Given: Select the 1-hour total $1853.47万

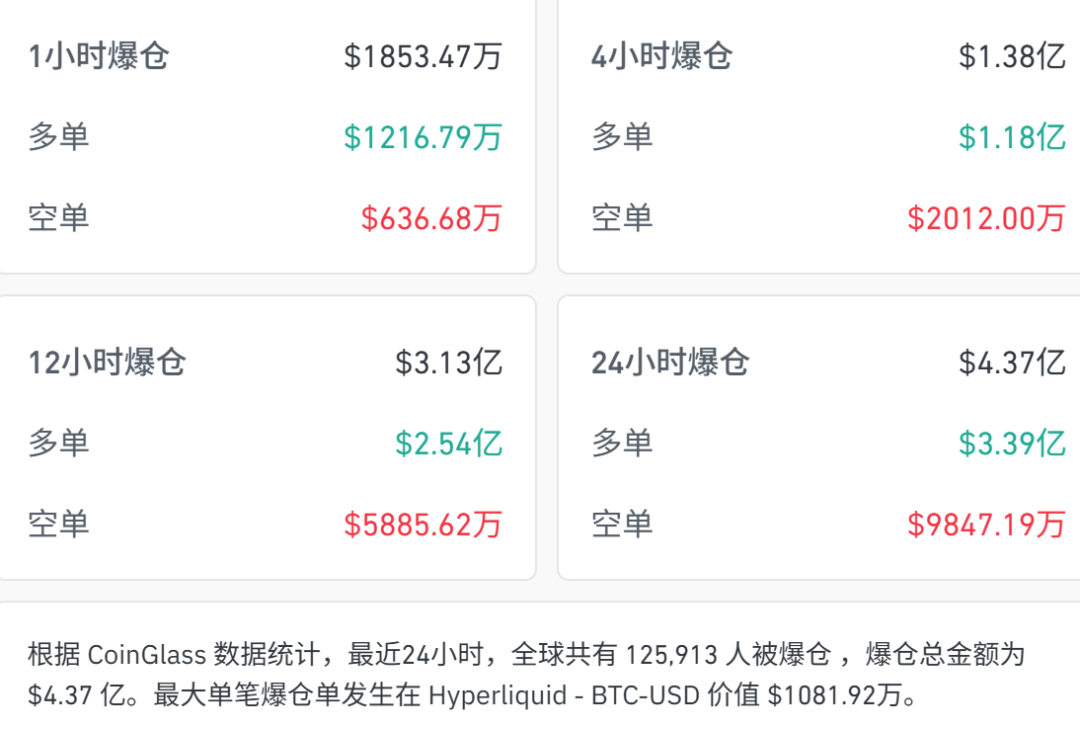Looking at the screenshot, I should 422,56.
